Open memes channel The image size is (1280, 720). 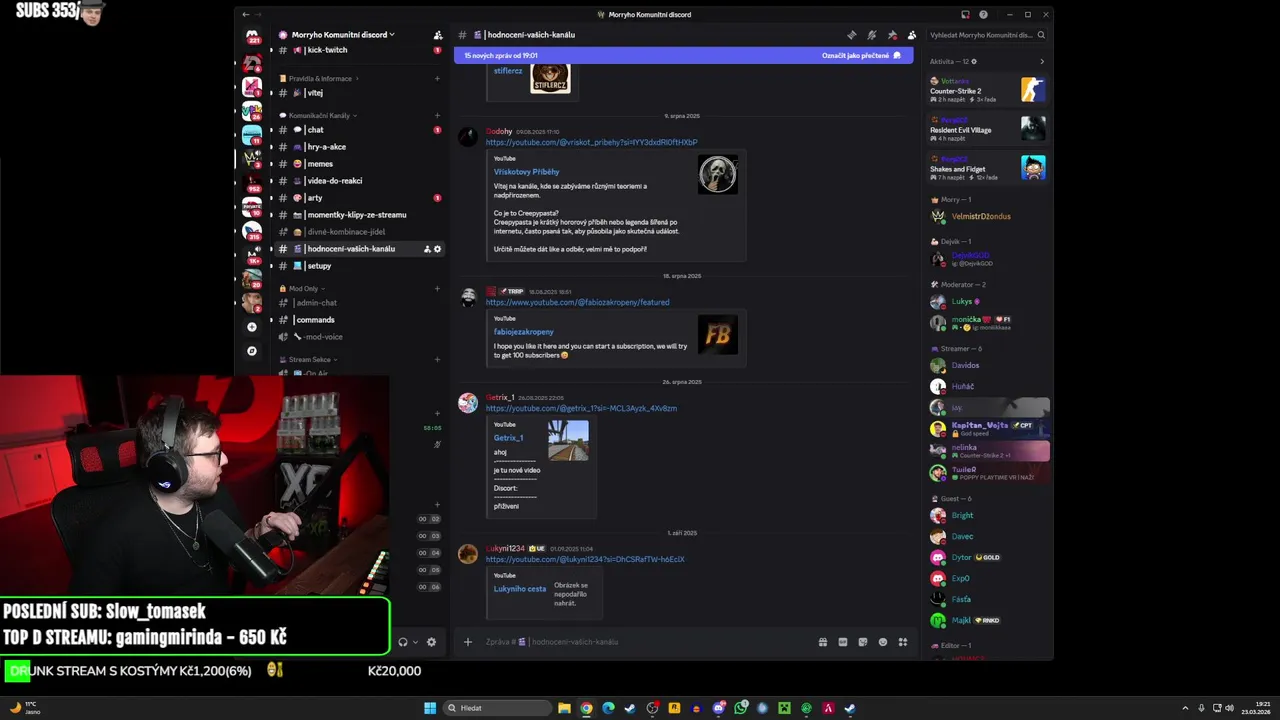[358, 164]
